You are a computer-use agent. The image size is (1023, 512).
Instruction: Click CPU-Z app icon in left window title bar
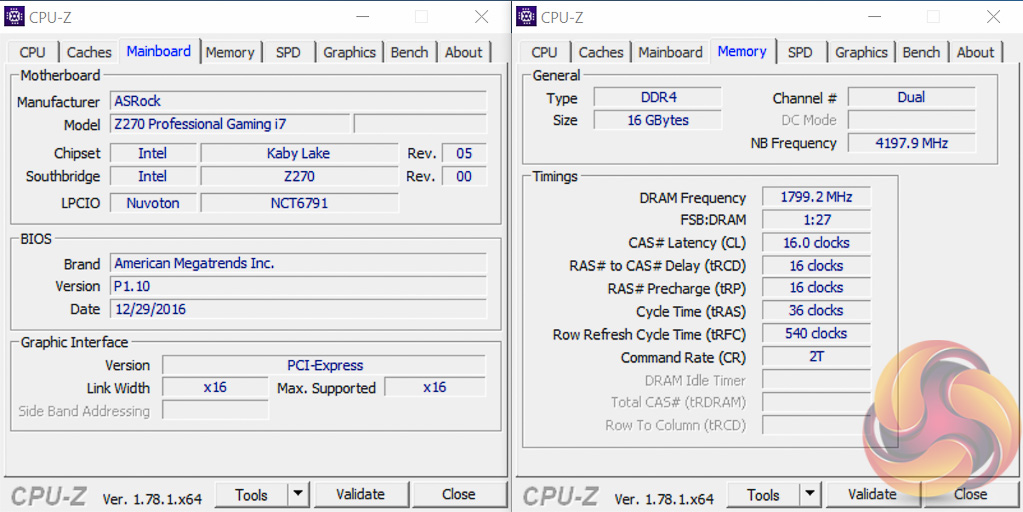click(14, 16)
